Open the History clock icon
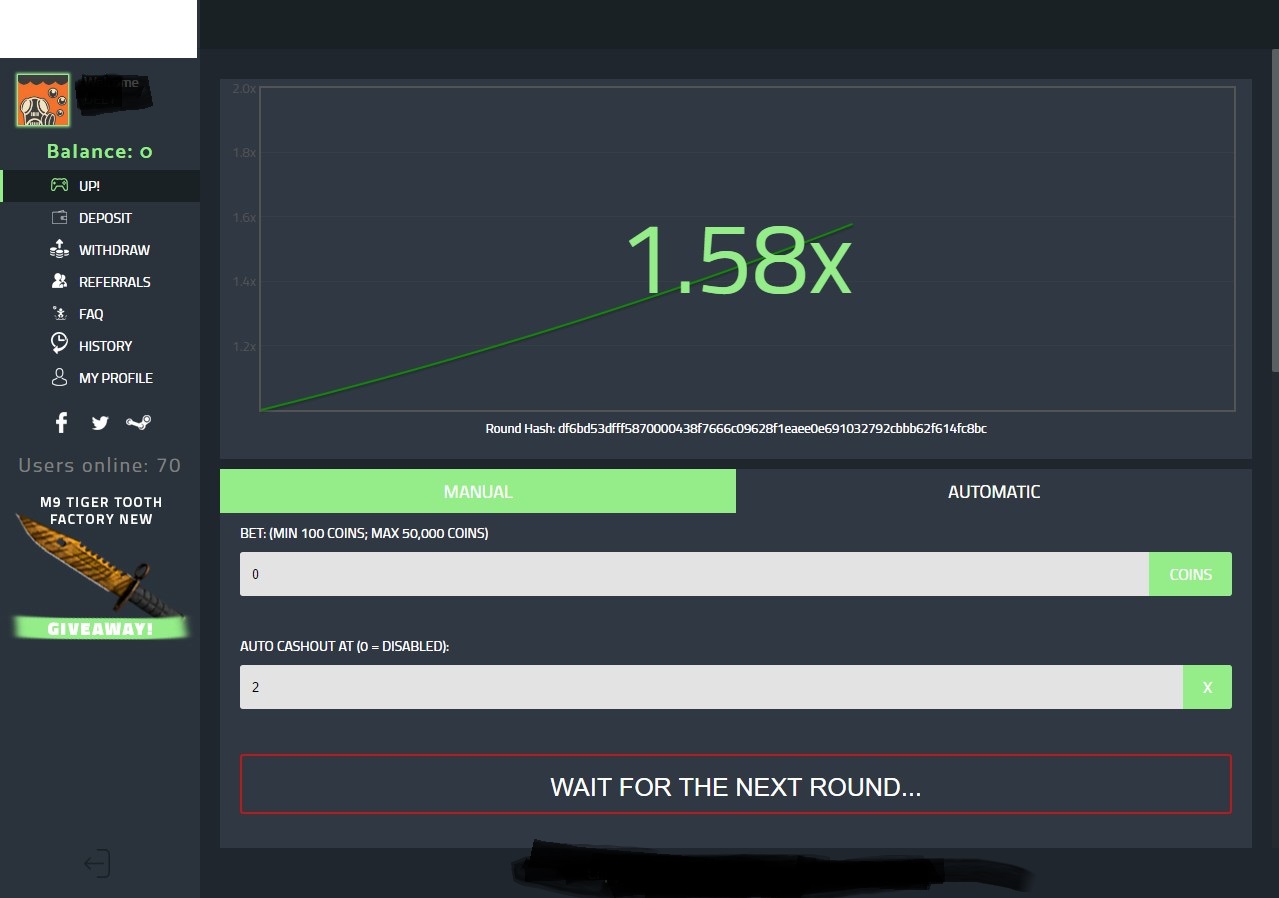 click(59, 345)
